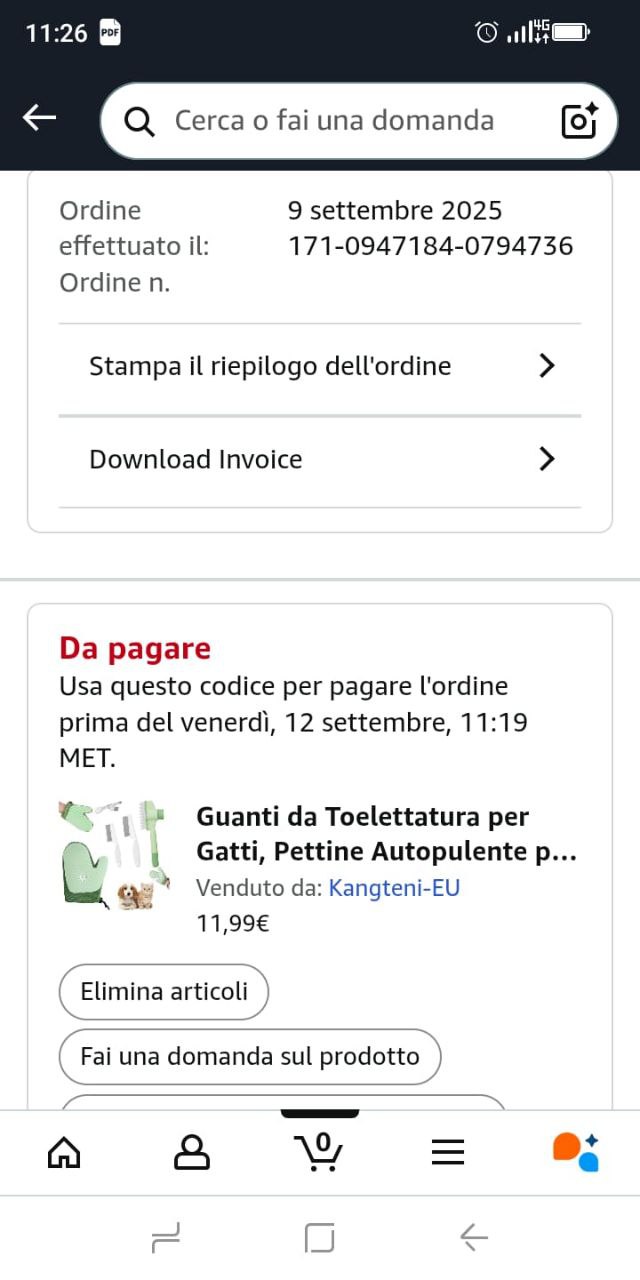The height and width of the screenshot is (1280, 640).
Task: Open the Kangteni-EU seller link
Action: coord(394,888)
